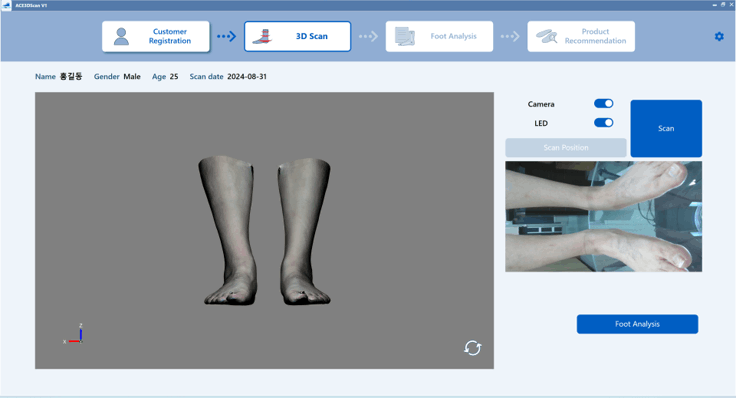Click the 3D Scan foot icon
Image resolution: width=736 pixels, height=398 pixels.
pyautogui.click(x=262, y=36)
